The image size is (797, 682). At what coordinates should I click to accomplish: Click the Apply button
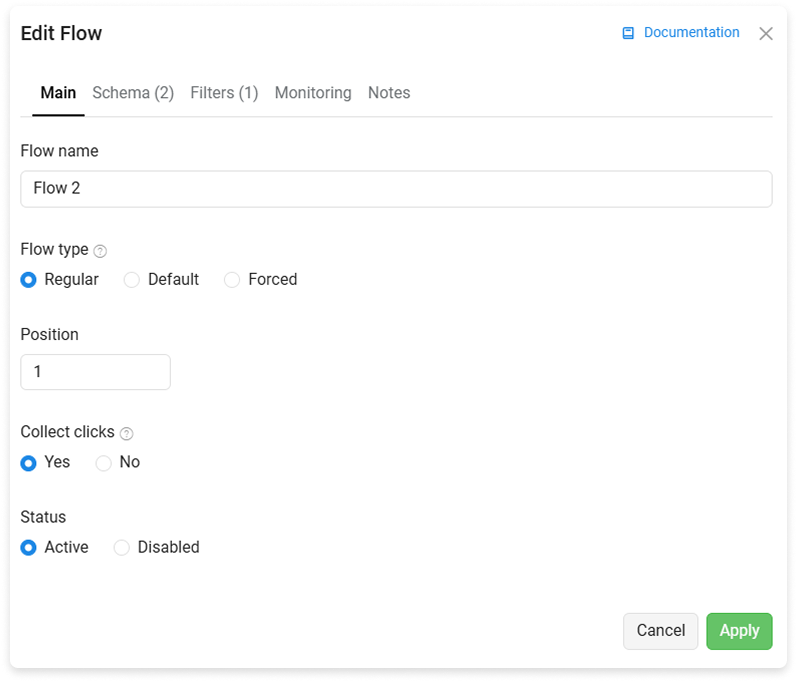[739, 631]
